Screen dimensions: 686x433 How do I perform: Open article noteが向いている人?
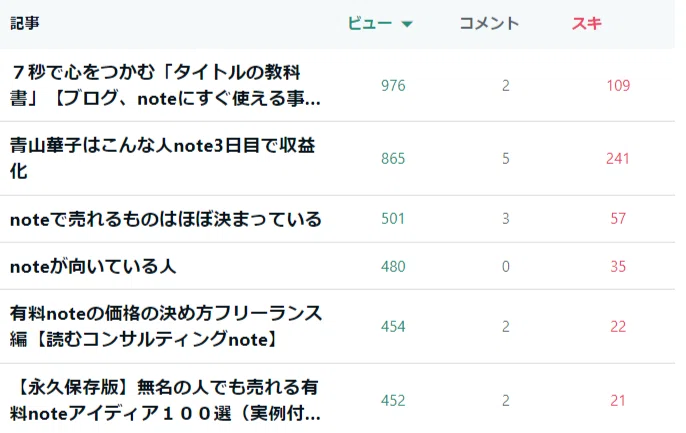(93, 266)
